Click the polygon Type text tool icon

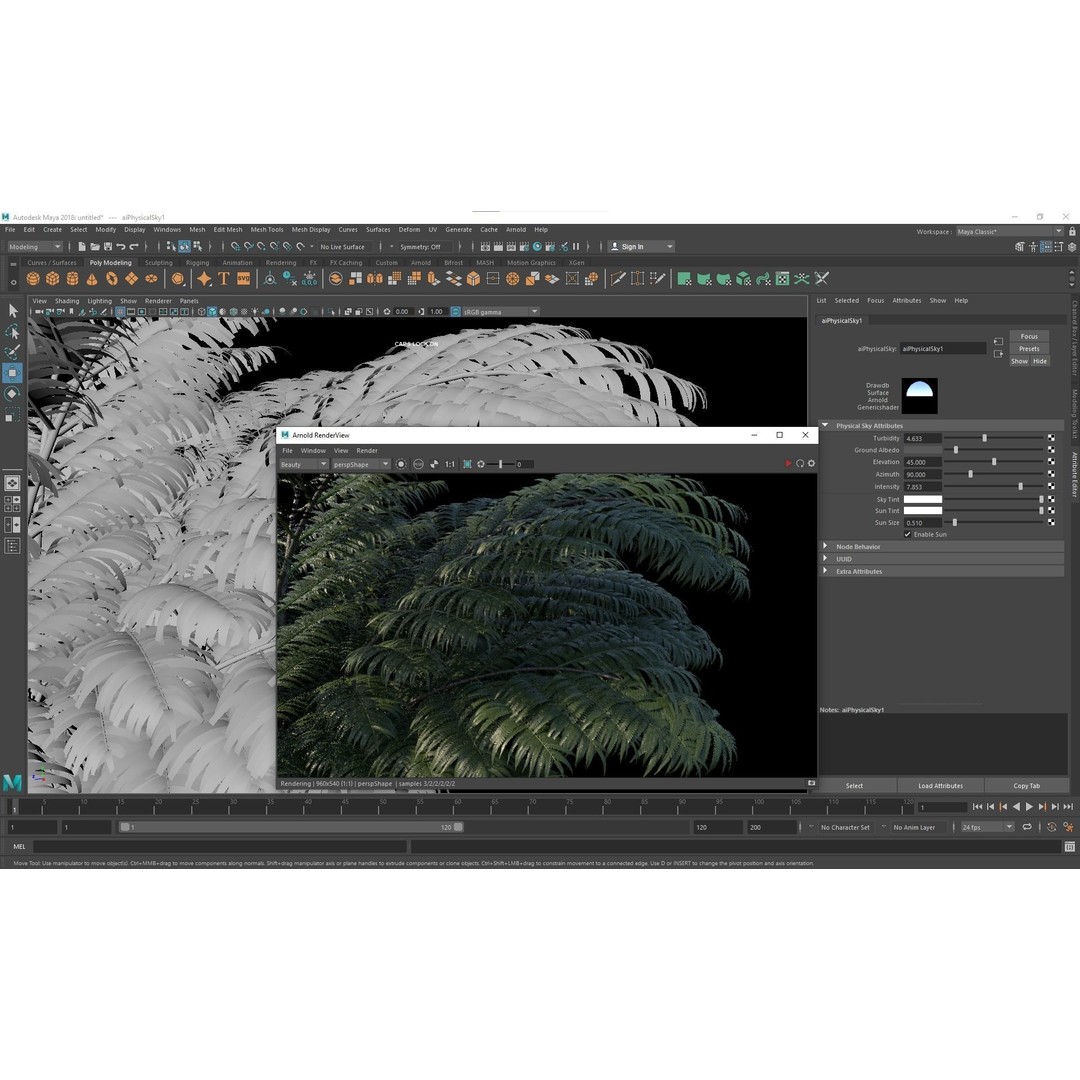tap(224, 279)
